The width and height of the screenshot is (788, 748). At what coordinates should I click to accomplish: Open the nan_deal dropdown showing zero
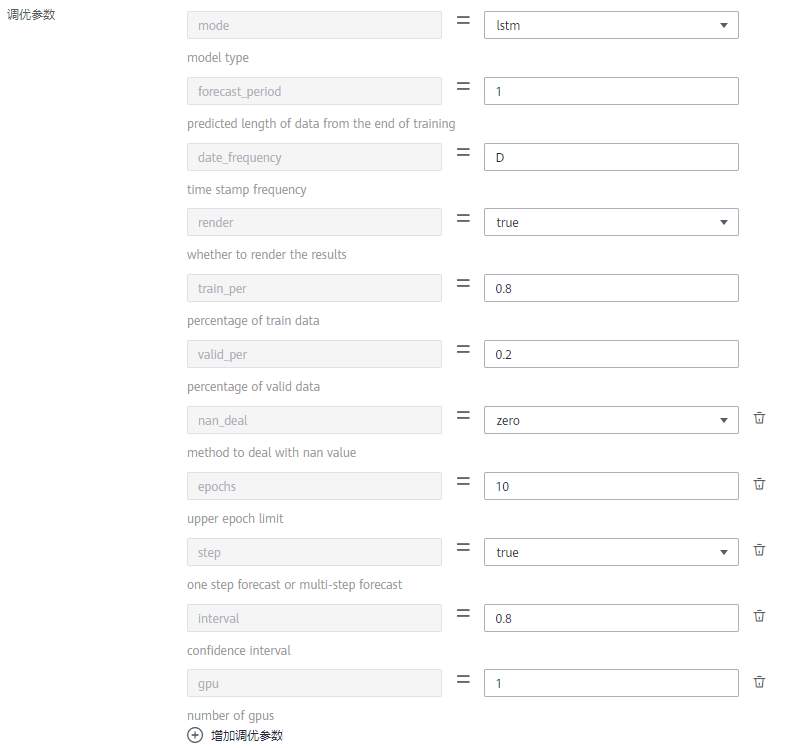click(x=610, y=420)
